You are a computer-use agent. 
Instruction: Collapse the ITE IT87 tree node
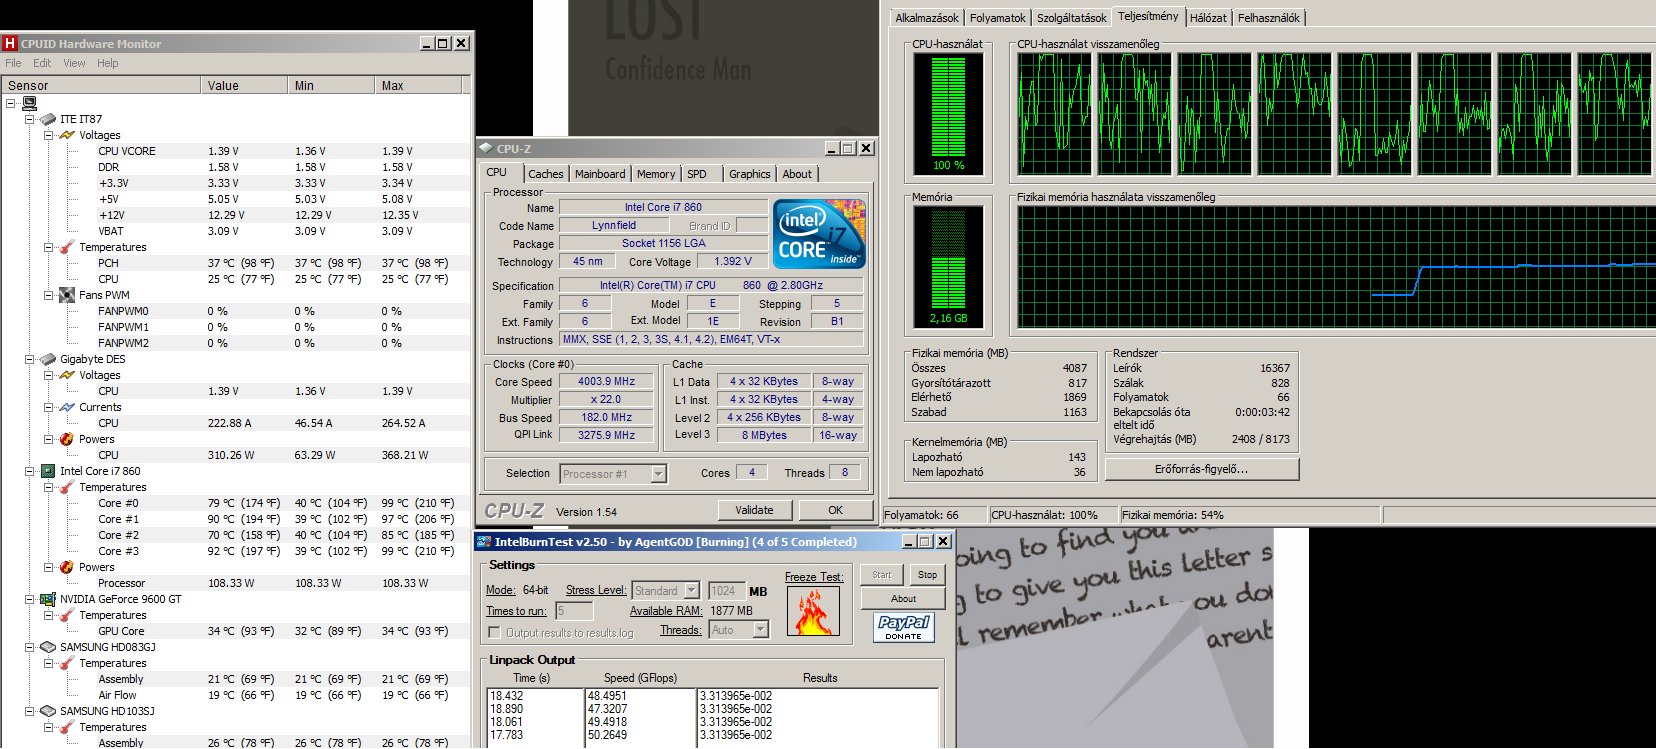(x=30, y=119)
